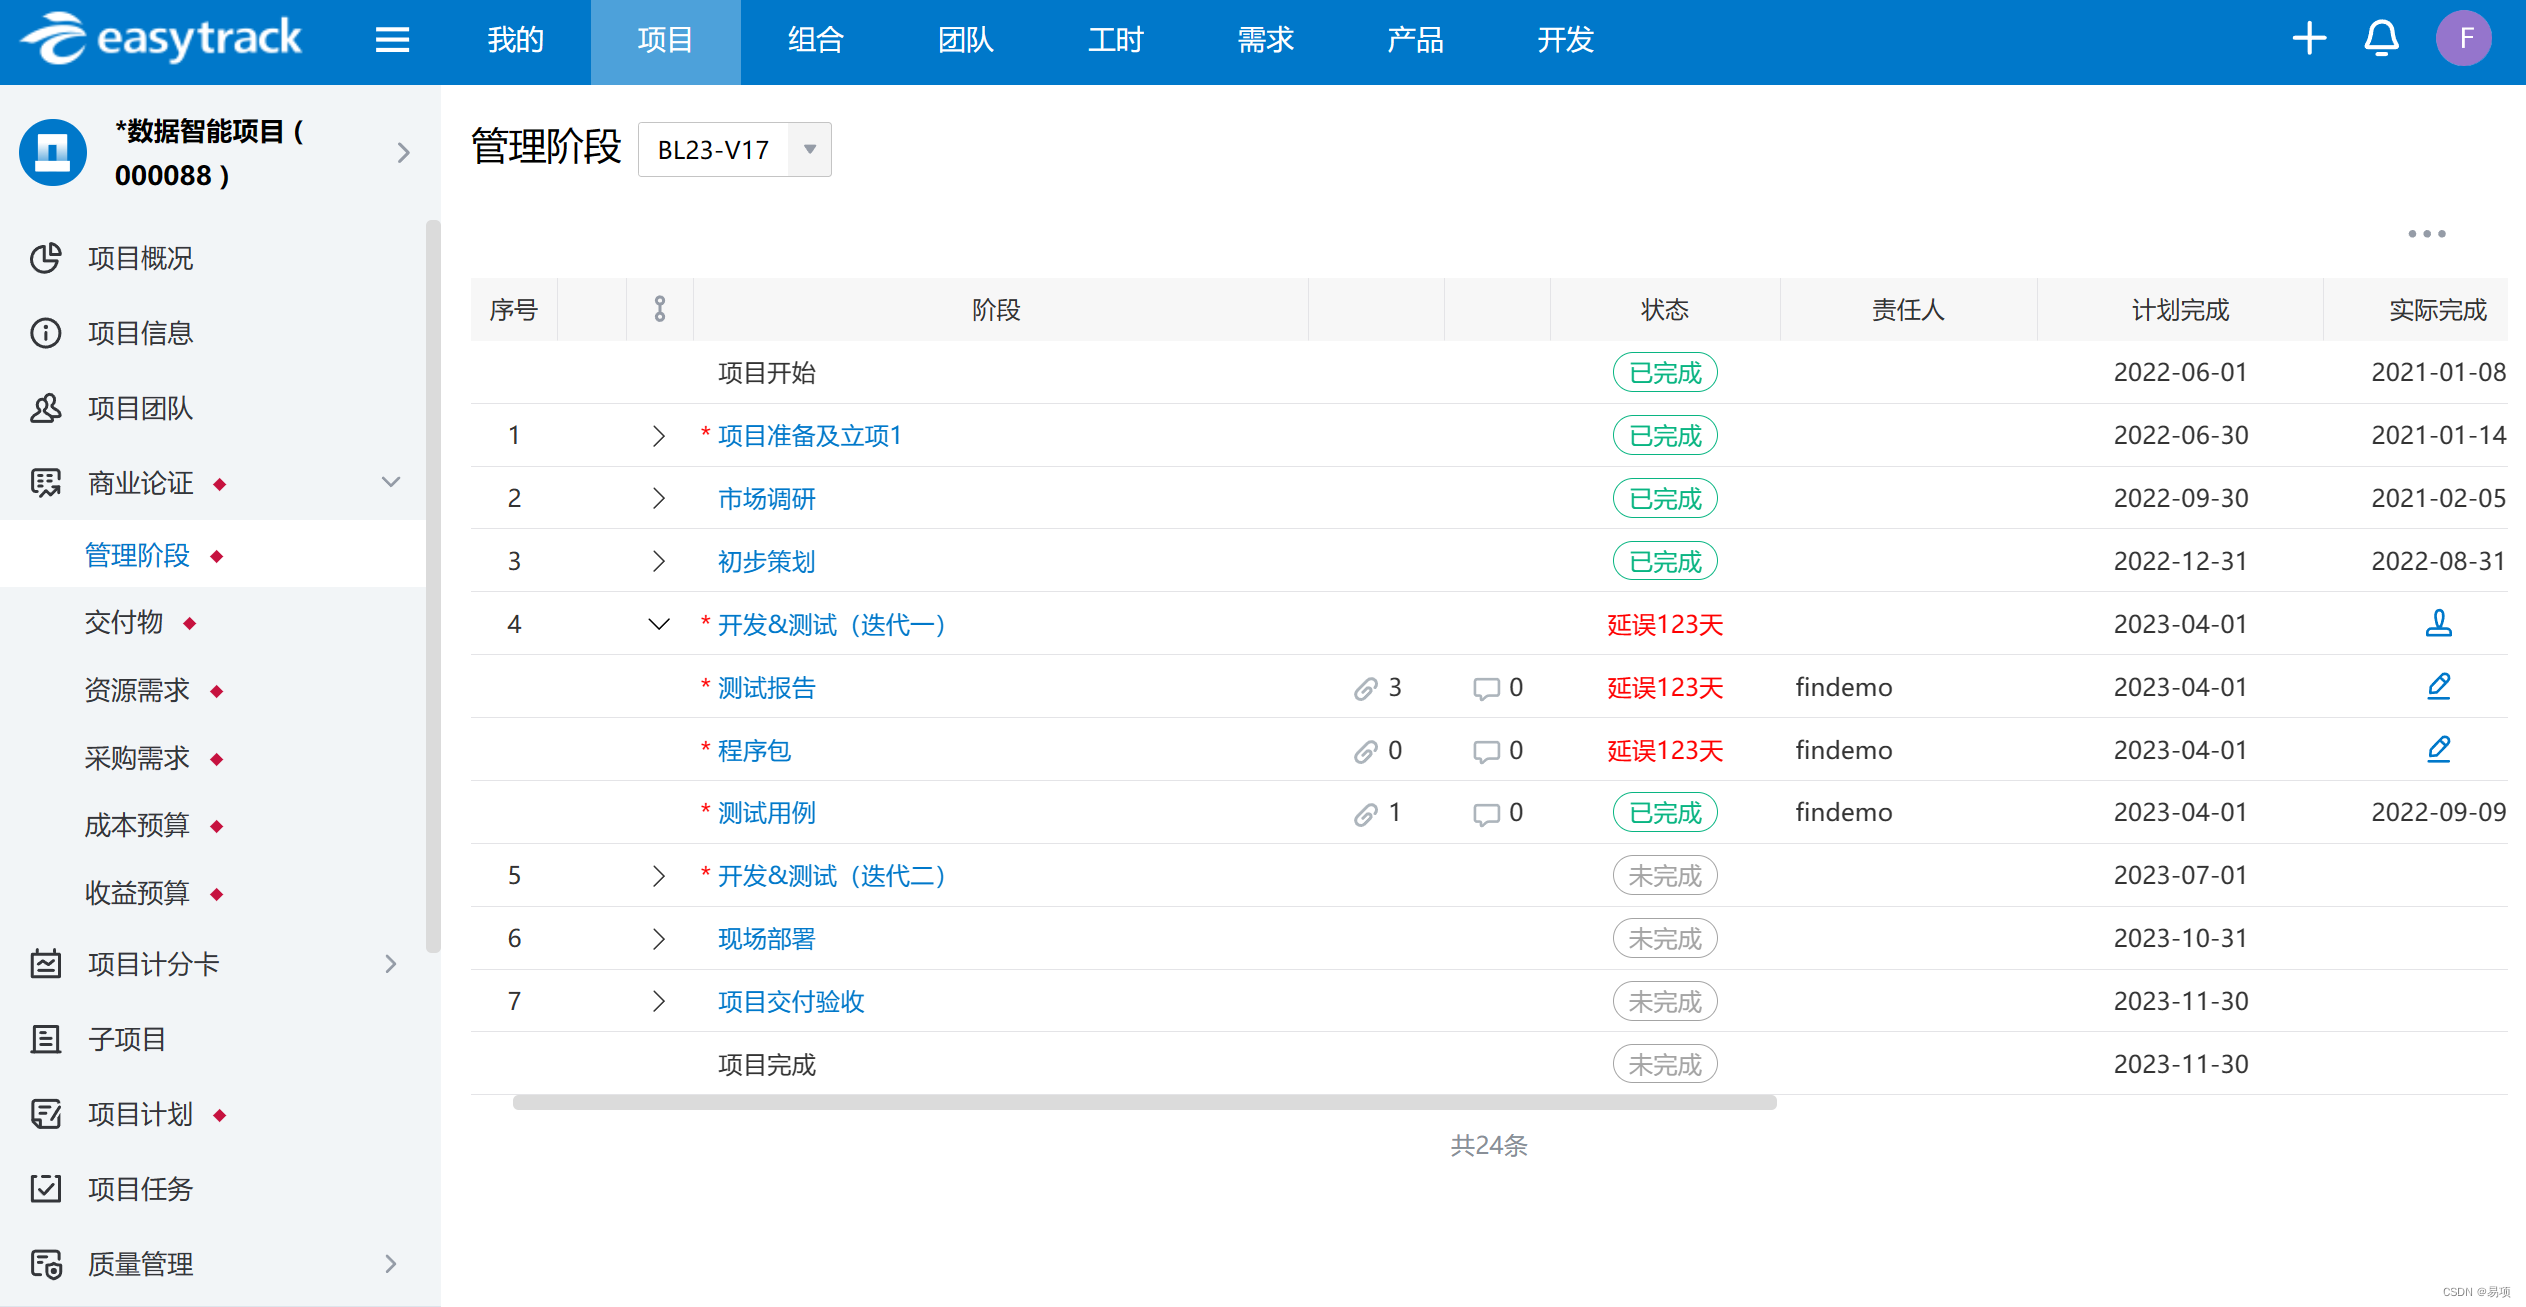Switch to the 开发 tab
The width and height of the screenshot is (2526, 1307).
click(1566, 40)
